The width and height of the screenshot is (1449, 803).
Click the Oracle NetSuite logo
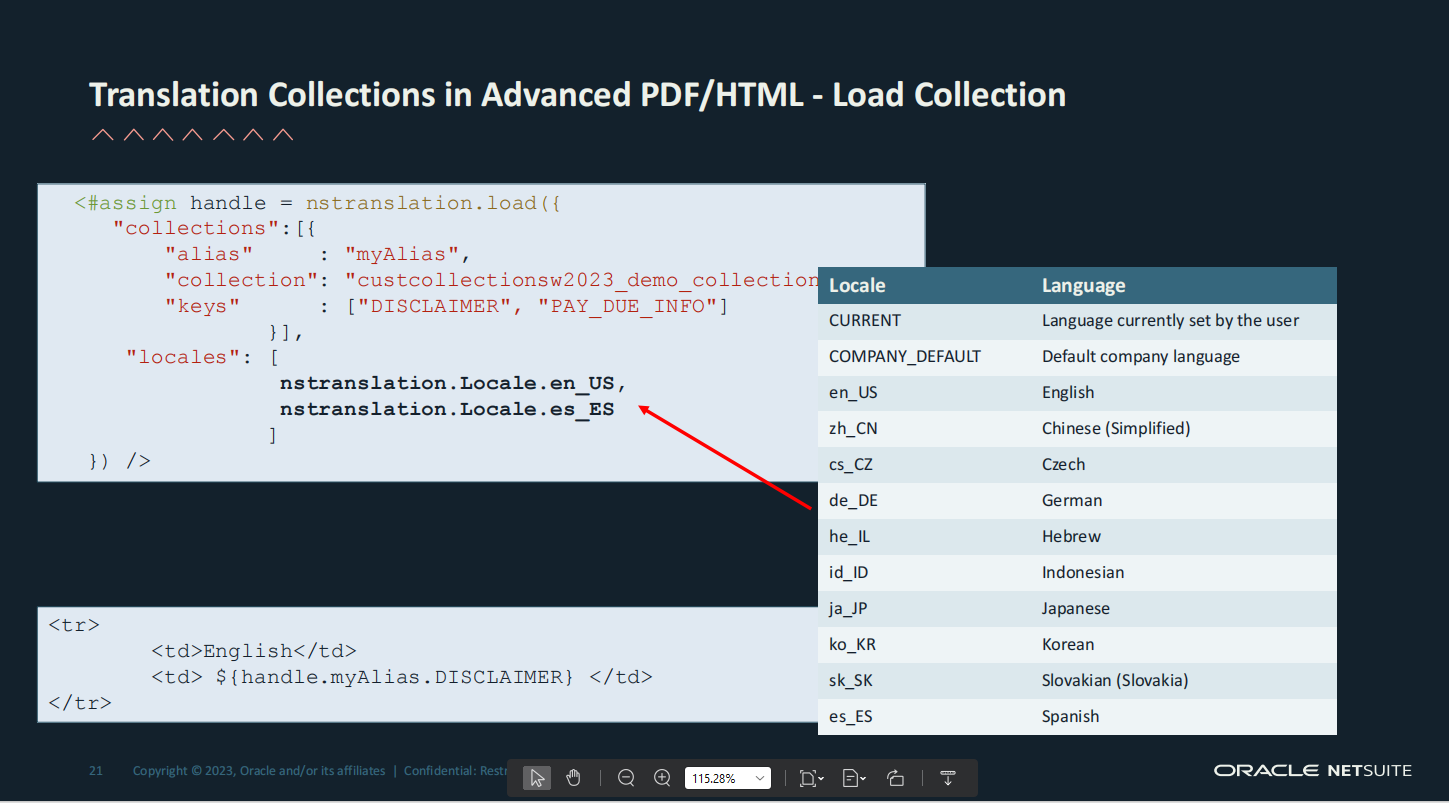coord(1312,770)
